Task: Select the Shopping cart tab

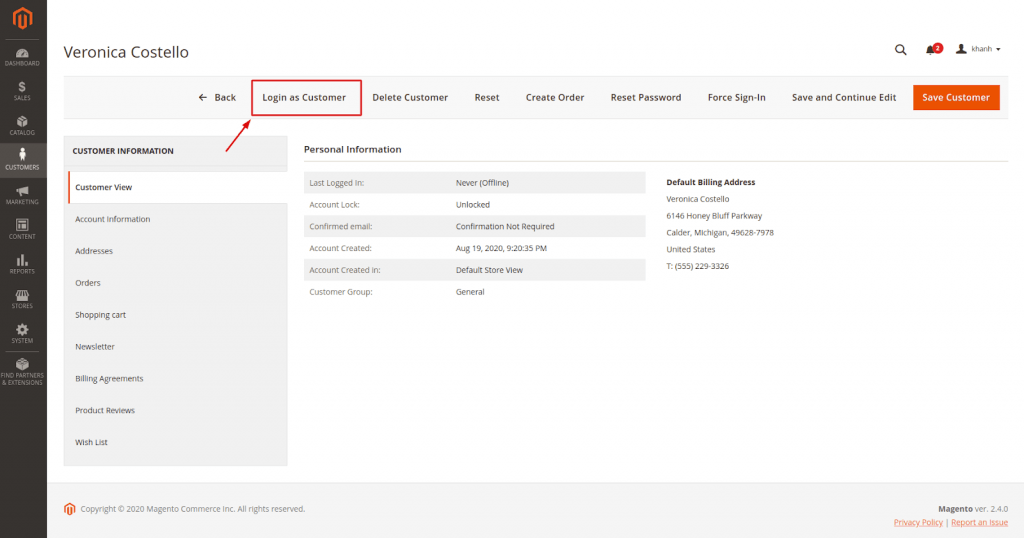Action: point(178,315)
